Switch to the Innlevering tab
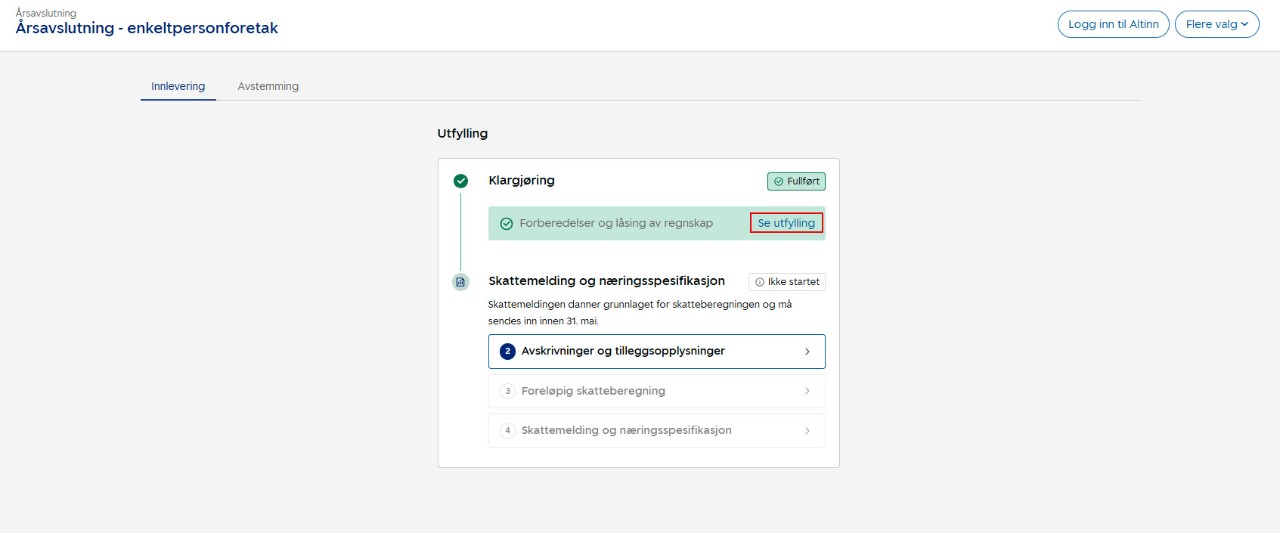This screenshot has height=533, width=1280. [x=178, y=87]
